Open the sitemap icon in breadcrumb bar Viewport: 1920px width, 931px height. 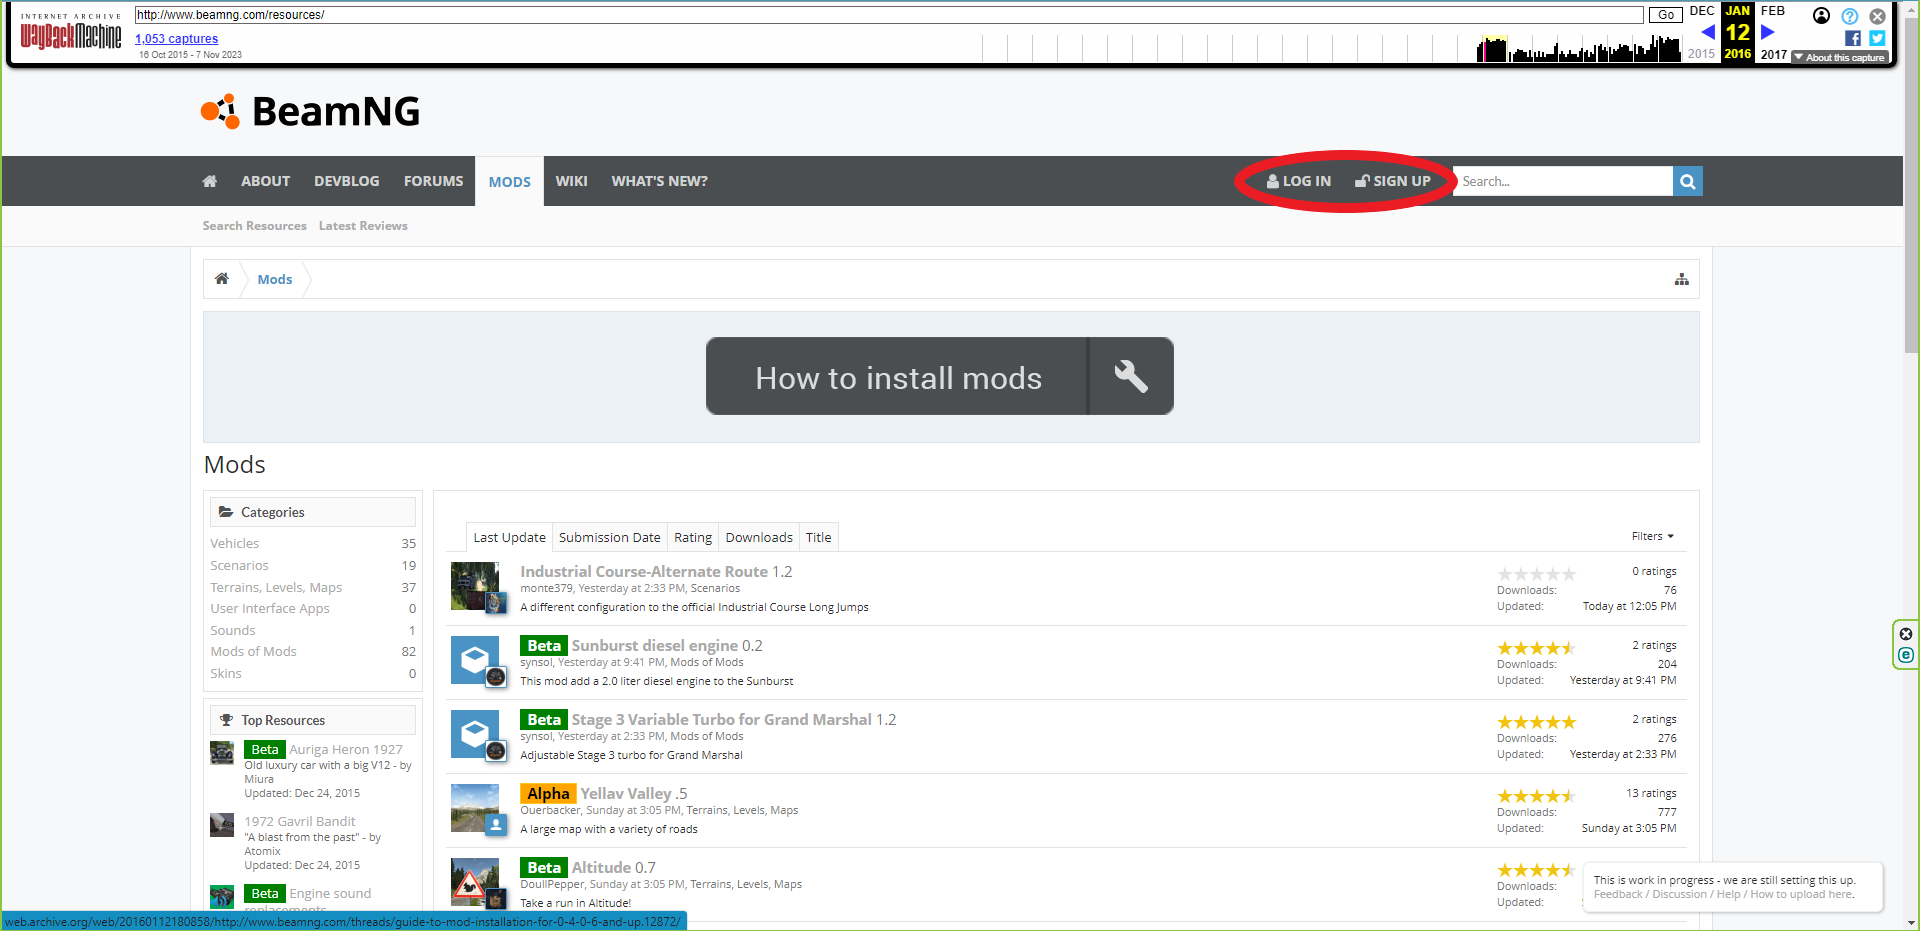[x=1682, y=279]
